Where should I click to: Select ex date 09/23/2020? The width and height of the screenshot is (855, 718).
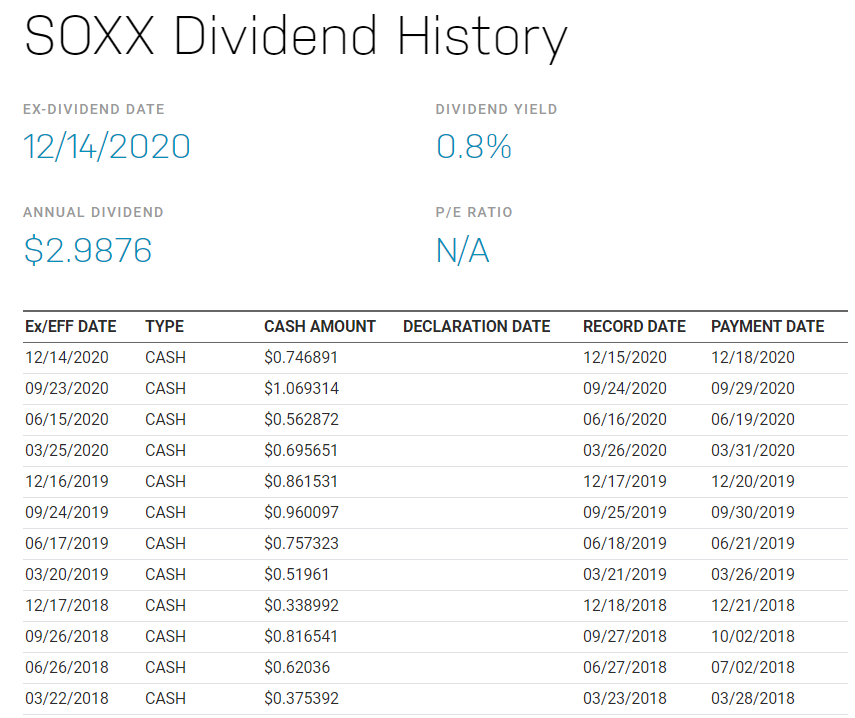pos(67,388)
